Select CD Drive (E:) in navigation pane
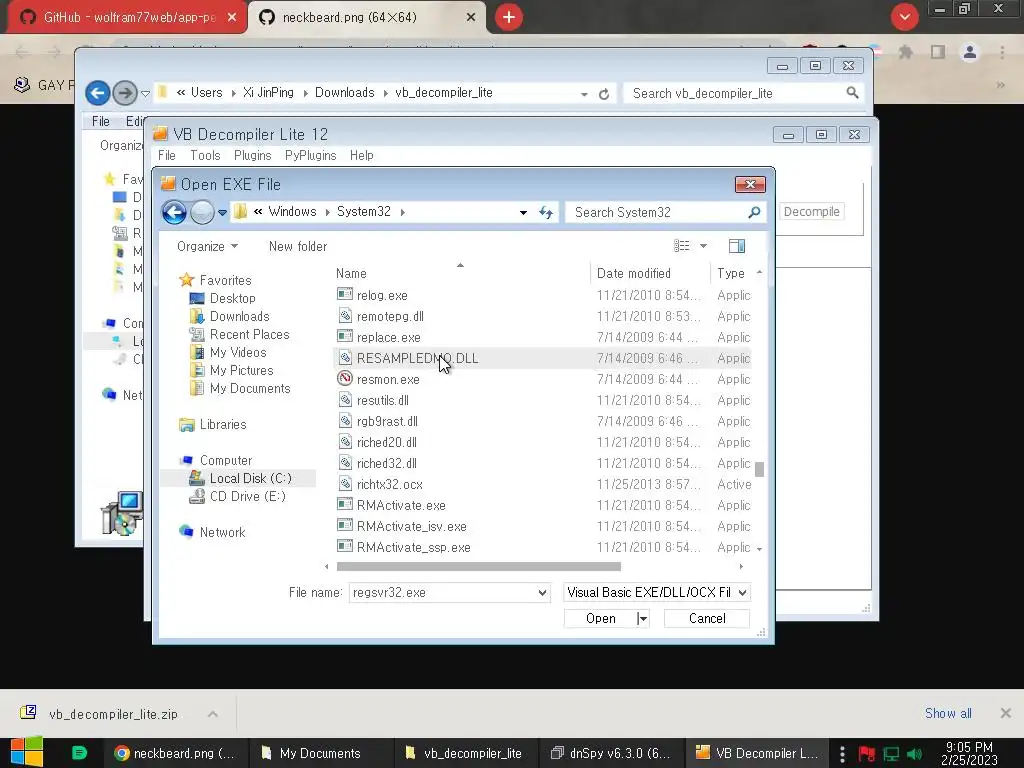Image resolution: width=1024 pixels, height=768 pixels. click(248, 496)
